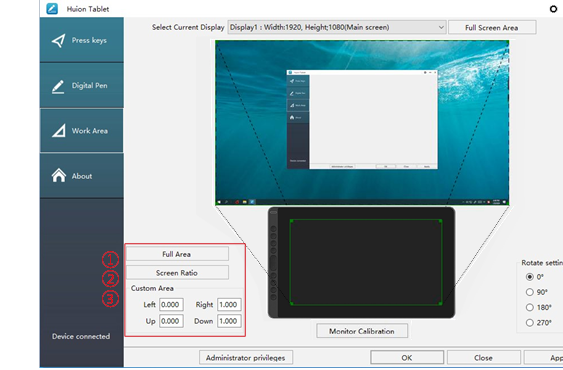The width and height of the screenshot is (563, 370).
Task: Click the bottom-right green handle of tablet area
Action: point(441,304)
